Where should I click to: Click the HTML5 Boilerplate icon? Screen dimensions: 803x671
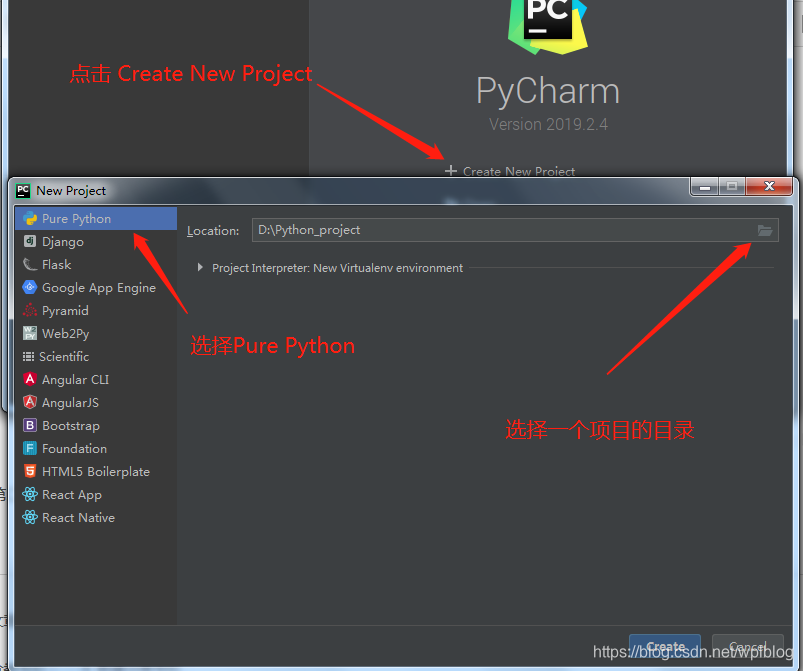30,471
